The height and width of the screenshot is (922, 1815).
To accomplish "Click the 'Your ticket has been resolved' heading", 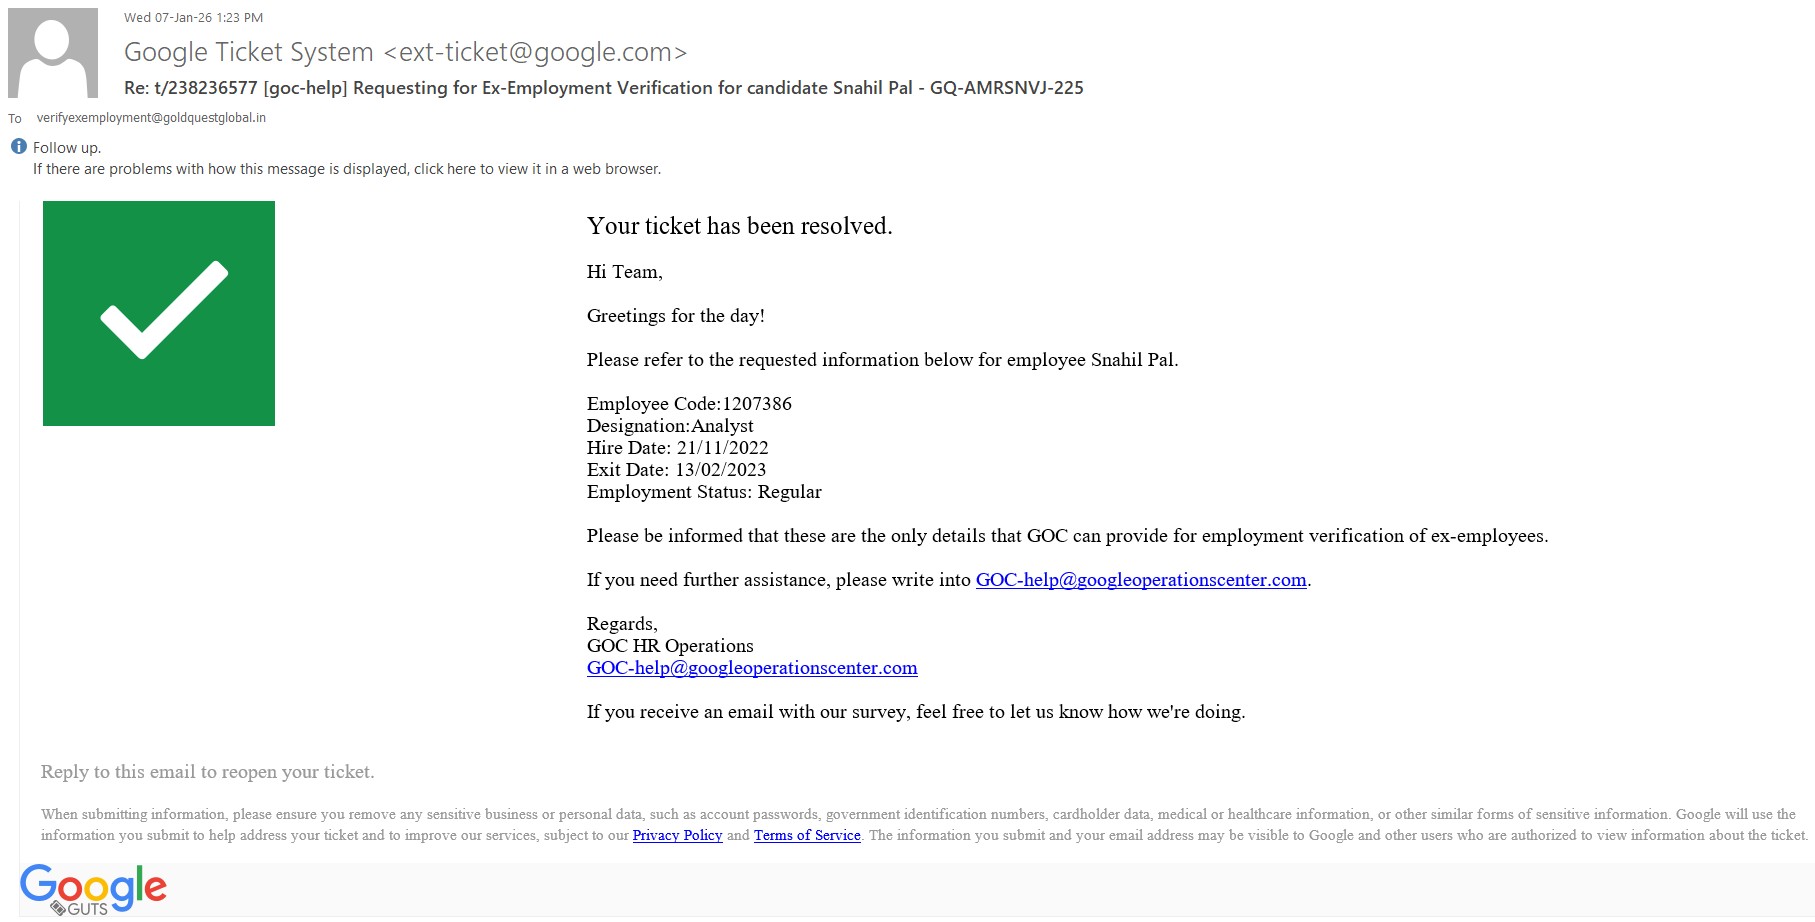I will 739,226.
